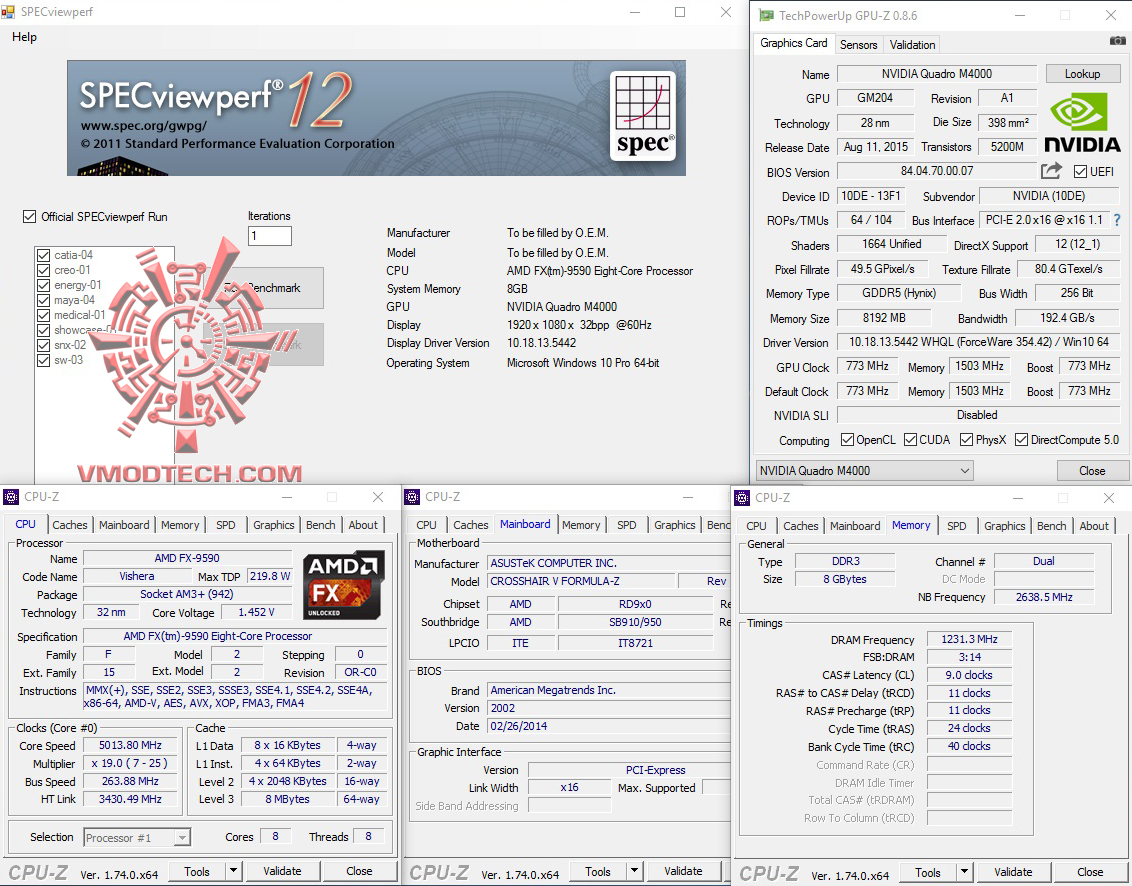Toggle the PhysX checkbox in GPU-Z

[x=966, y=440]
